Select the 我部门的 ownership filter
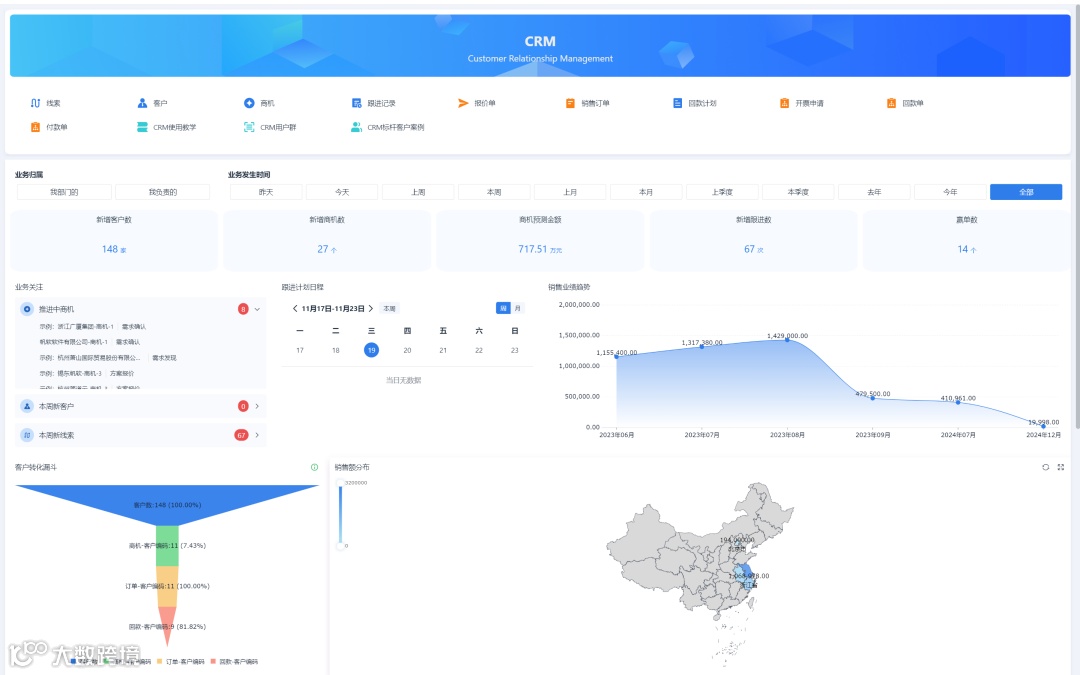The image size is (1080, 675). coord(64,192)
